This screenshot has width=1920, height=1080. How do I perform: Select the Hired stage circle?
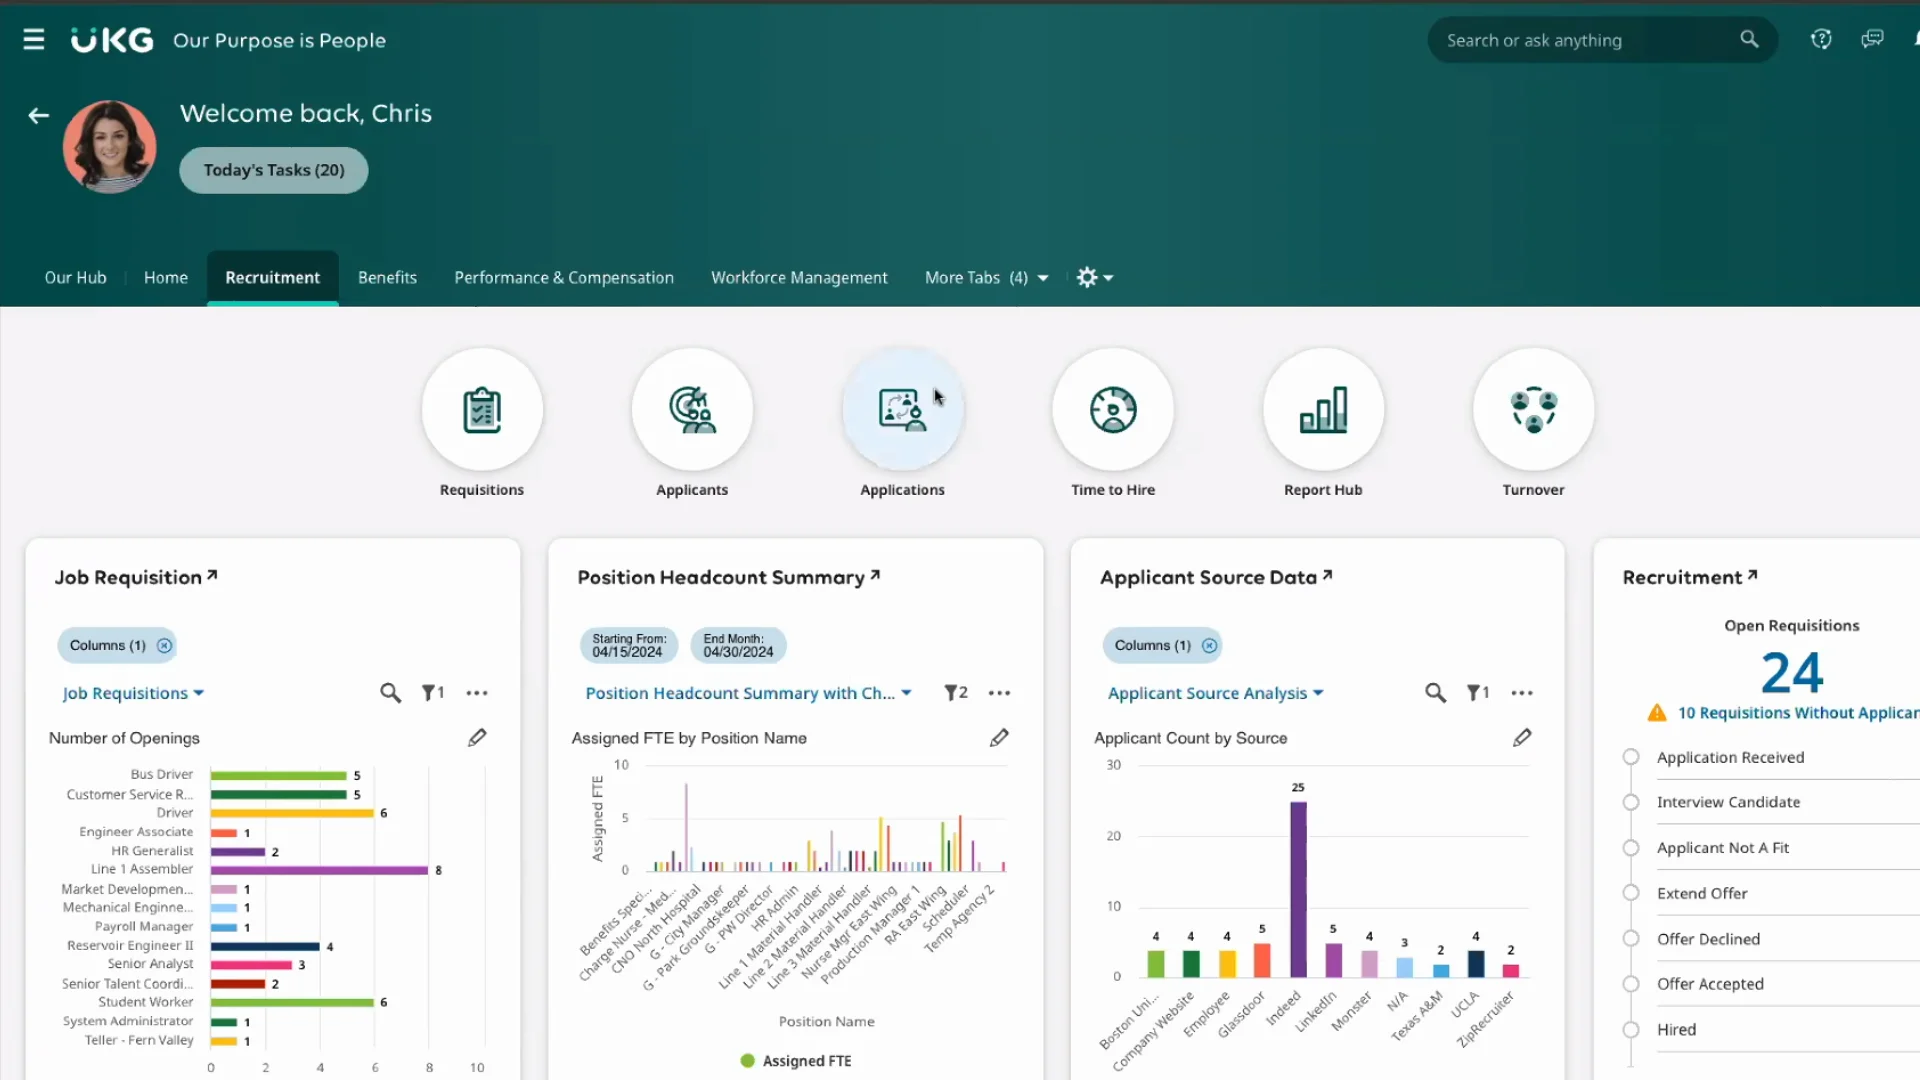pyautogui.click(x=1631, y=1029)
